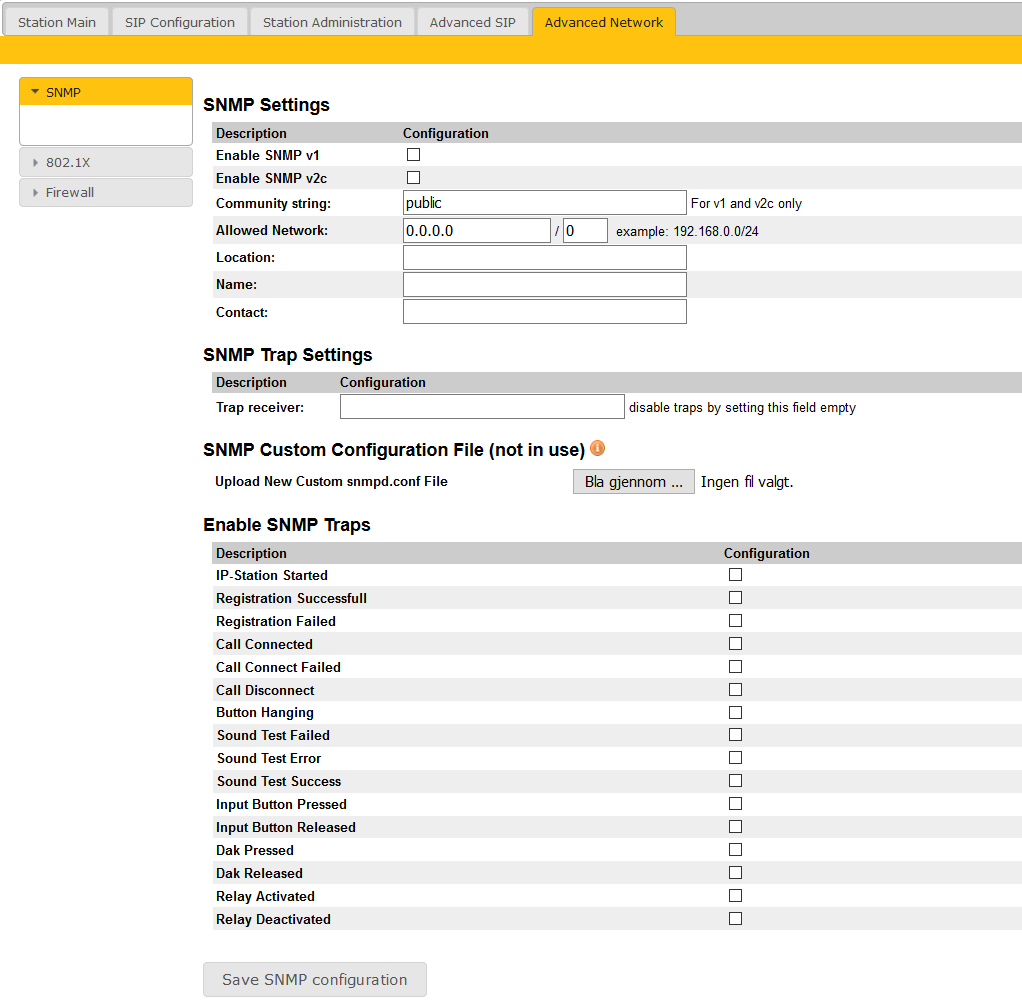This screenshot has height=1002, width=1022.
Task: Open the SIP Configuration tab
Action: click(180, 22)
